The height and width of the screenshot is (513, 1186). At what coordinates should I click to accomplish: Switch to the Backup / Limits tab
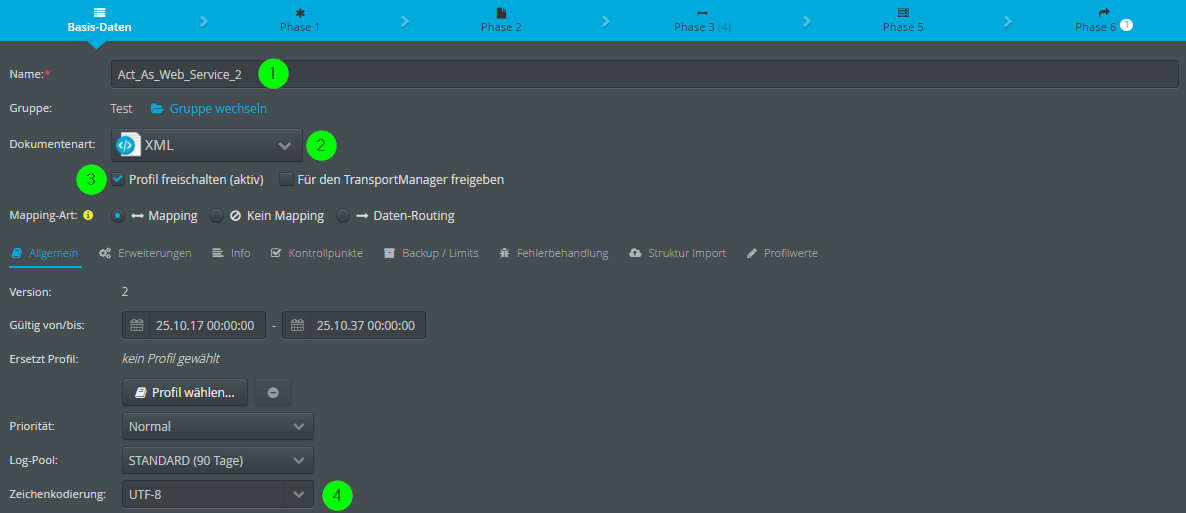pyautogui.click(x=431, y=253)
